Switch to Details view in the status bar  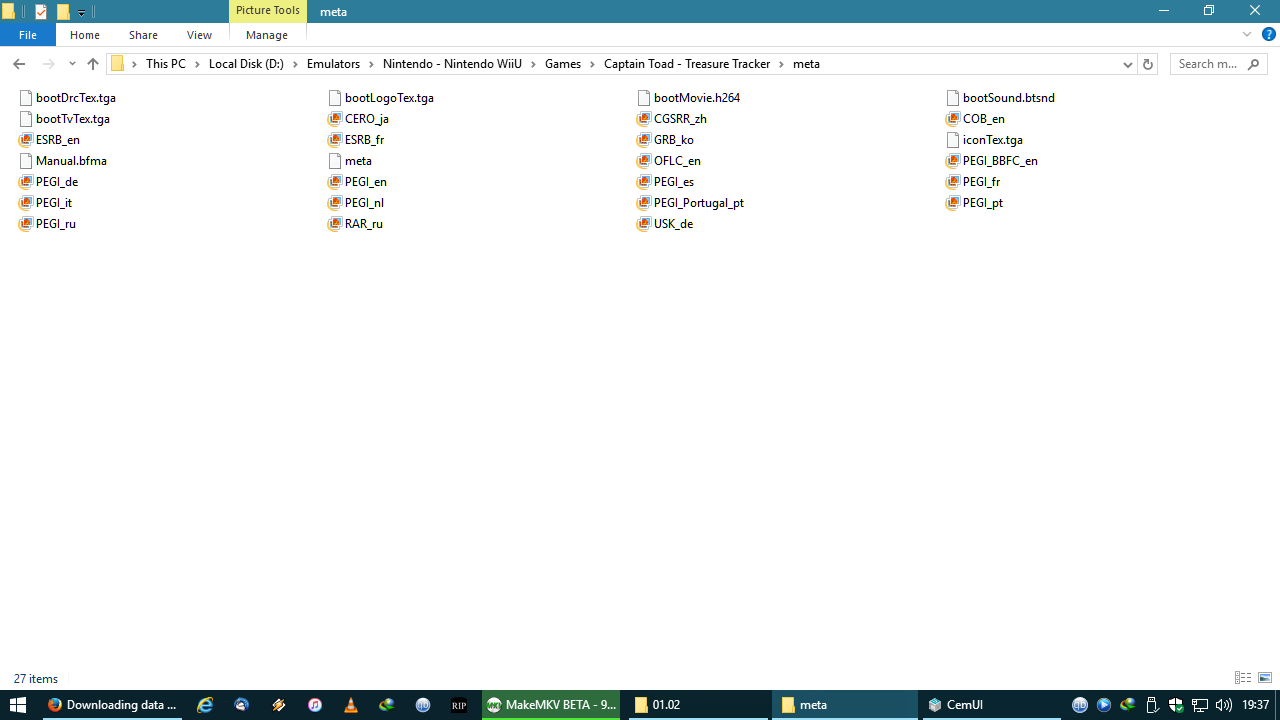pos(1243,678)
